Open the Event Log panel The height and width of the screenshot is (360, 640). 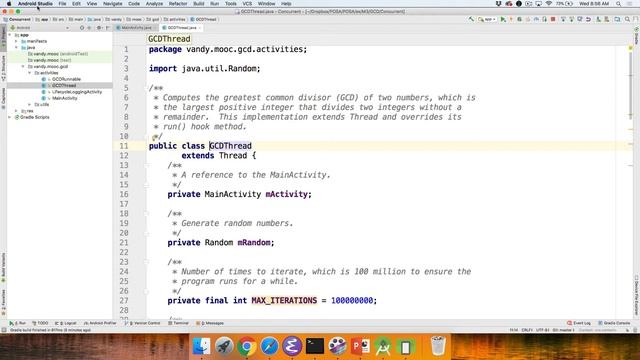(579, 323)
